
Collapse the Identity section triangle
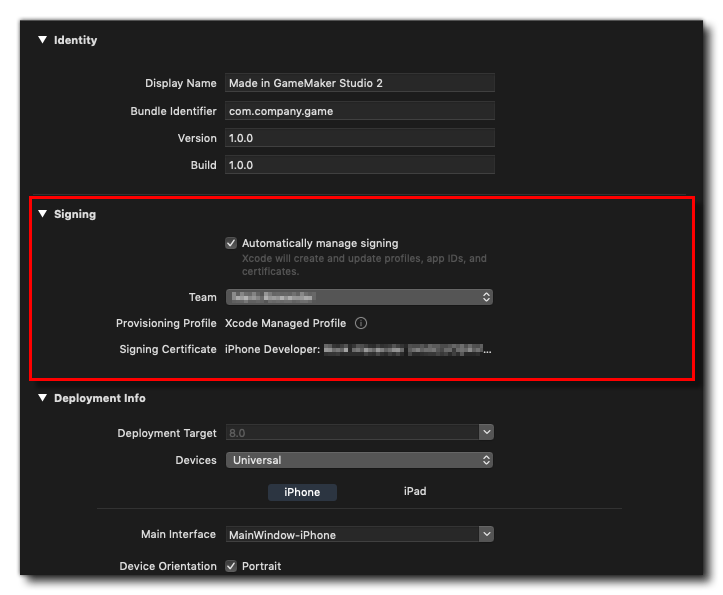coord(42,40)
